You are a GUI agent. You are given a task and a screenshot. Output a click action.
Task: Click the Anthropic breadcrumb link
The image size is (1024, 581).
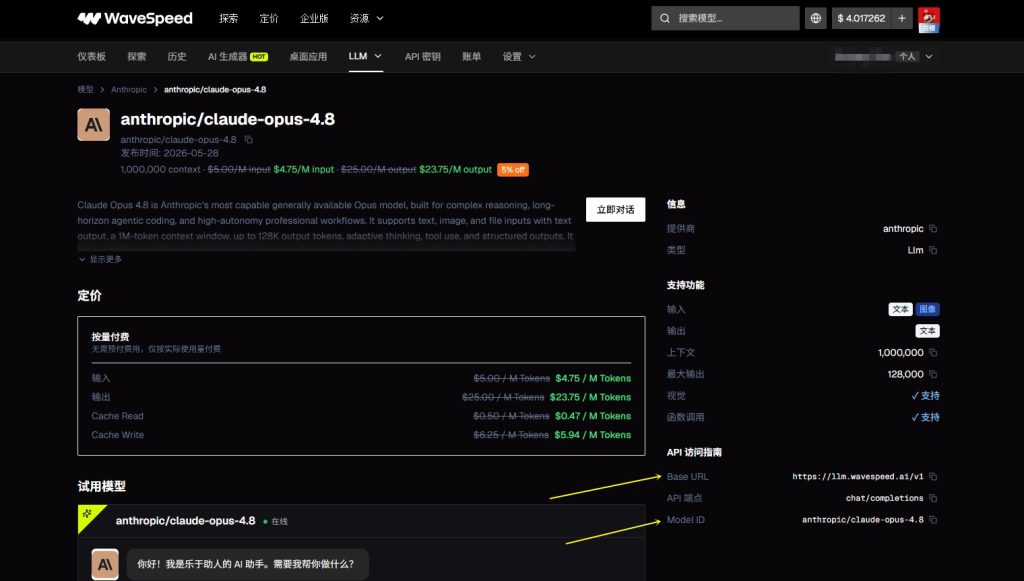point(129,89)
